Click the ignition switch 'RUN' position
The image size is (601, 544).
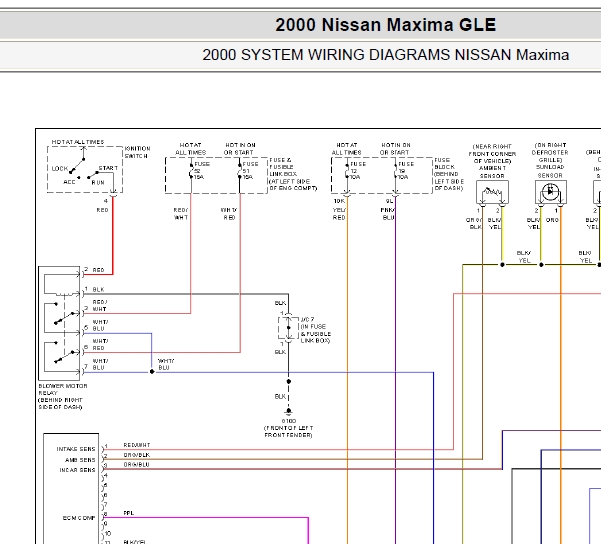pyautogui.click(x=98, y=182)
